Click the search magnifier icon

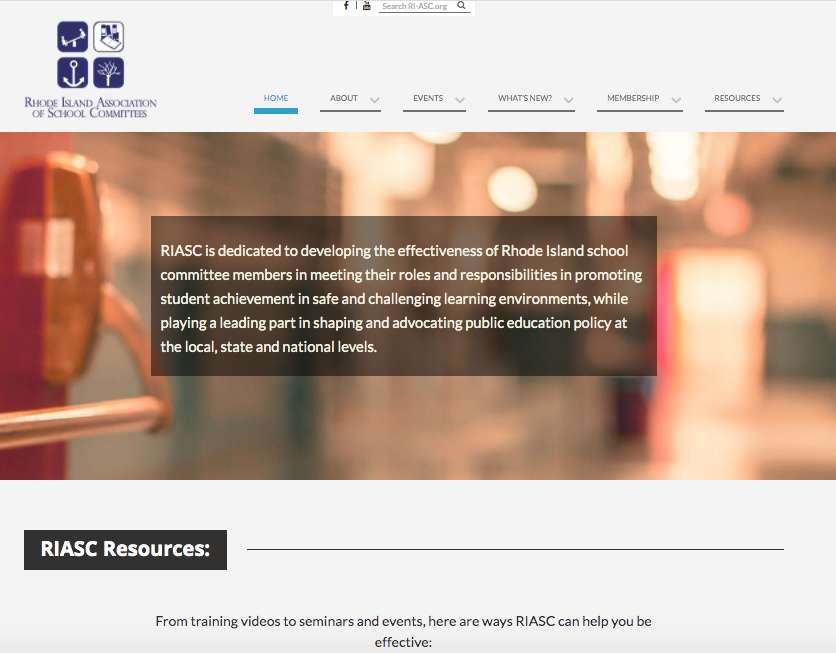pos(461,6)
